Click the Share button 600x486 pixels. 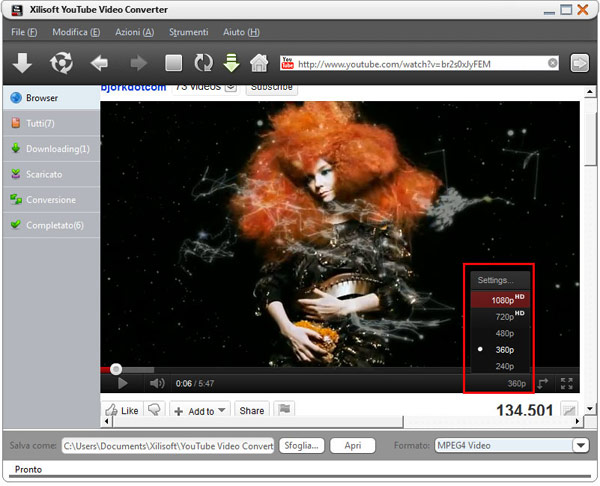click(x=251, y=409)
